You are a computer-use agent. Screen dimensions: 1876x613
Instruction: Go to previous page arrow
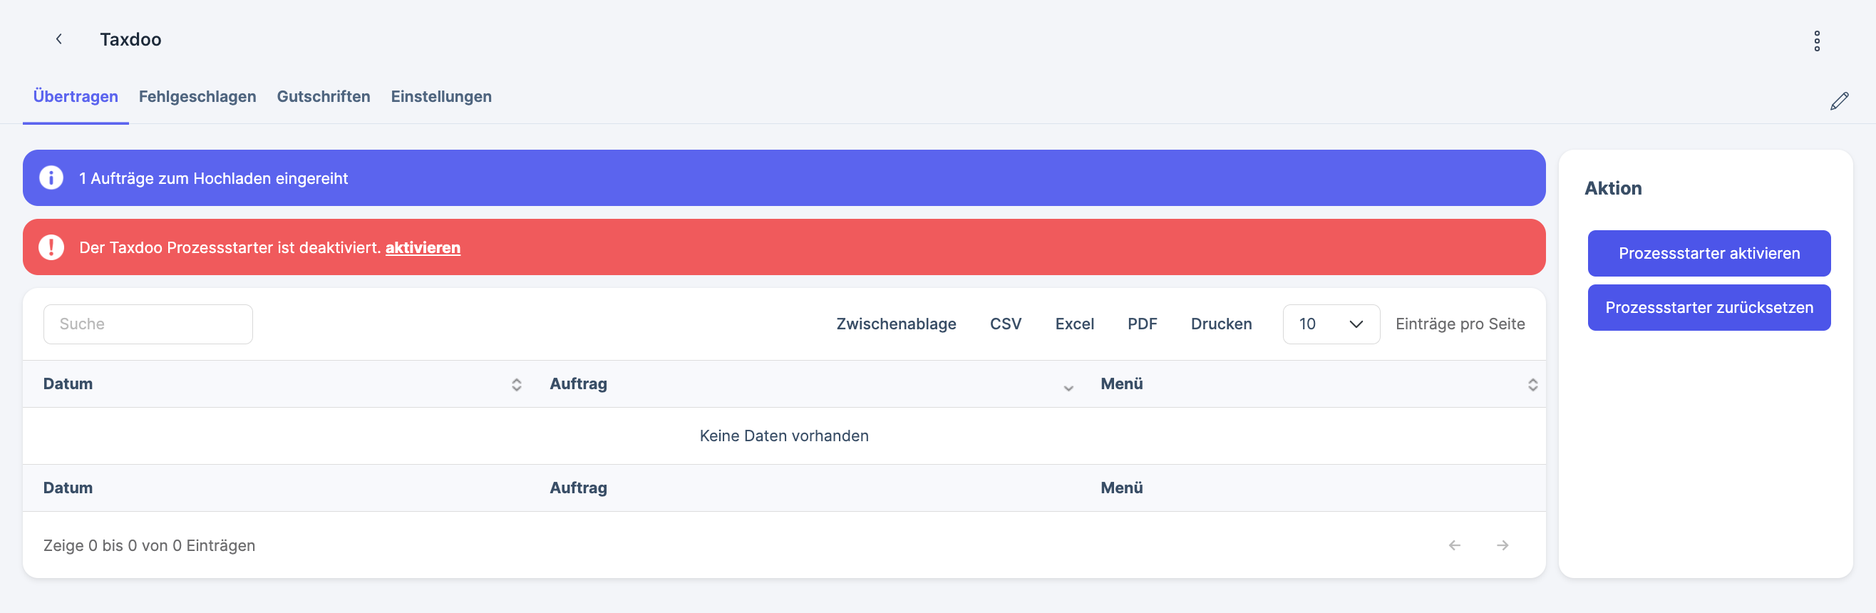pos(1454,545)
